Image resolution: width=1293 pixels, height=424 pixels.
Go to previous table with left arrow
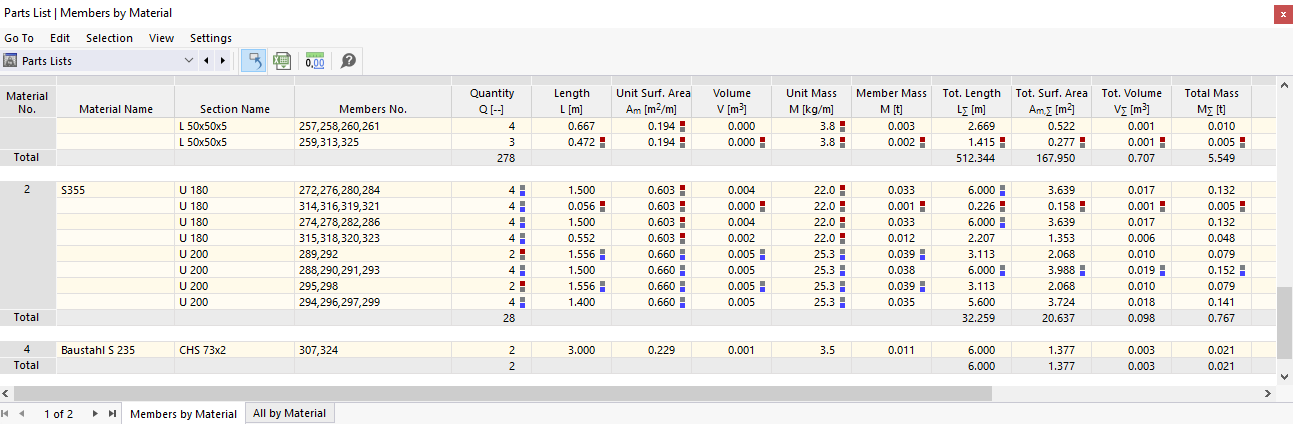coord(206,61)
